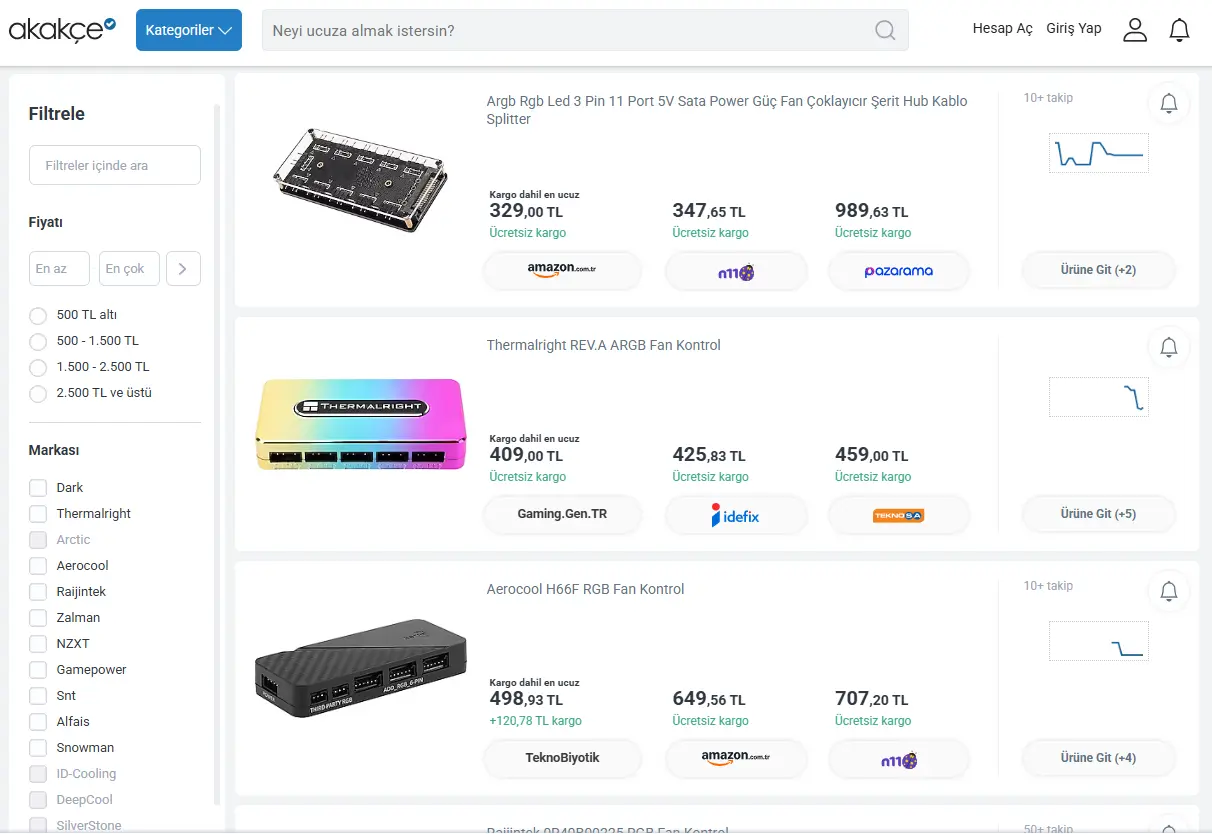Click Ürüne Git (+5) button
This screenshot has width=1212, height=834.
click(1098, 514)
